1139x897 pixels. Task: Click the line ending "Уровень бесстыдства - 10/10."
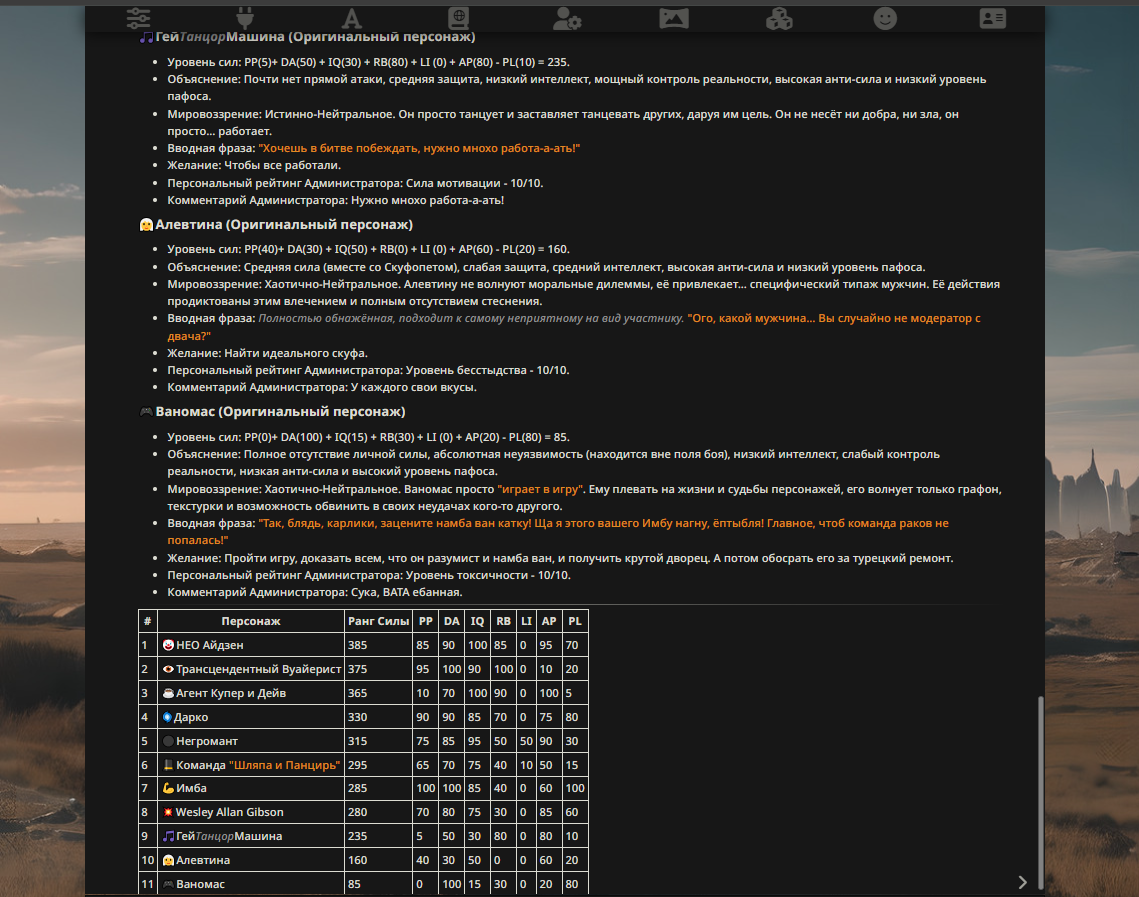(x=368, y=370)
